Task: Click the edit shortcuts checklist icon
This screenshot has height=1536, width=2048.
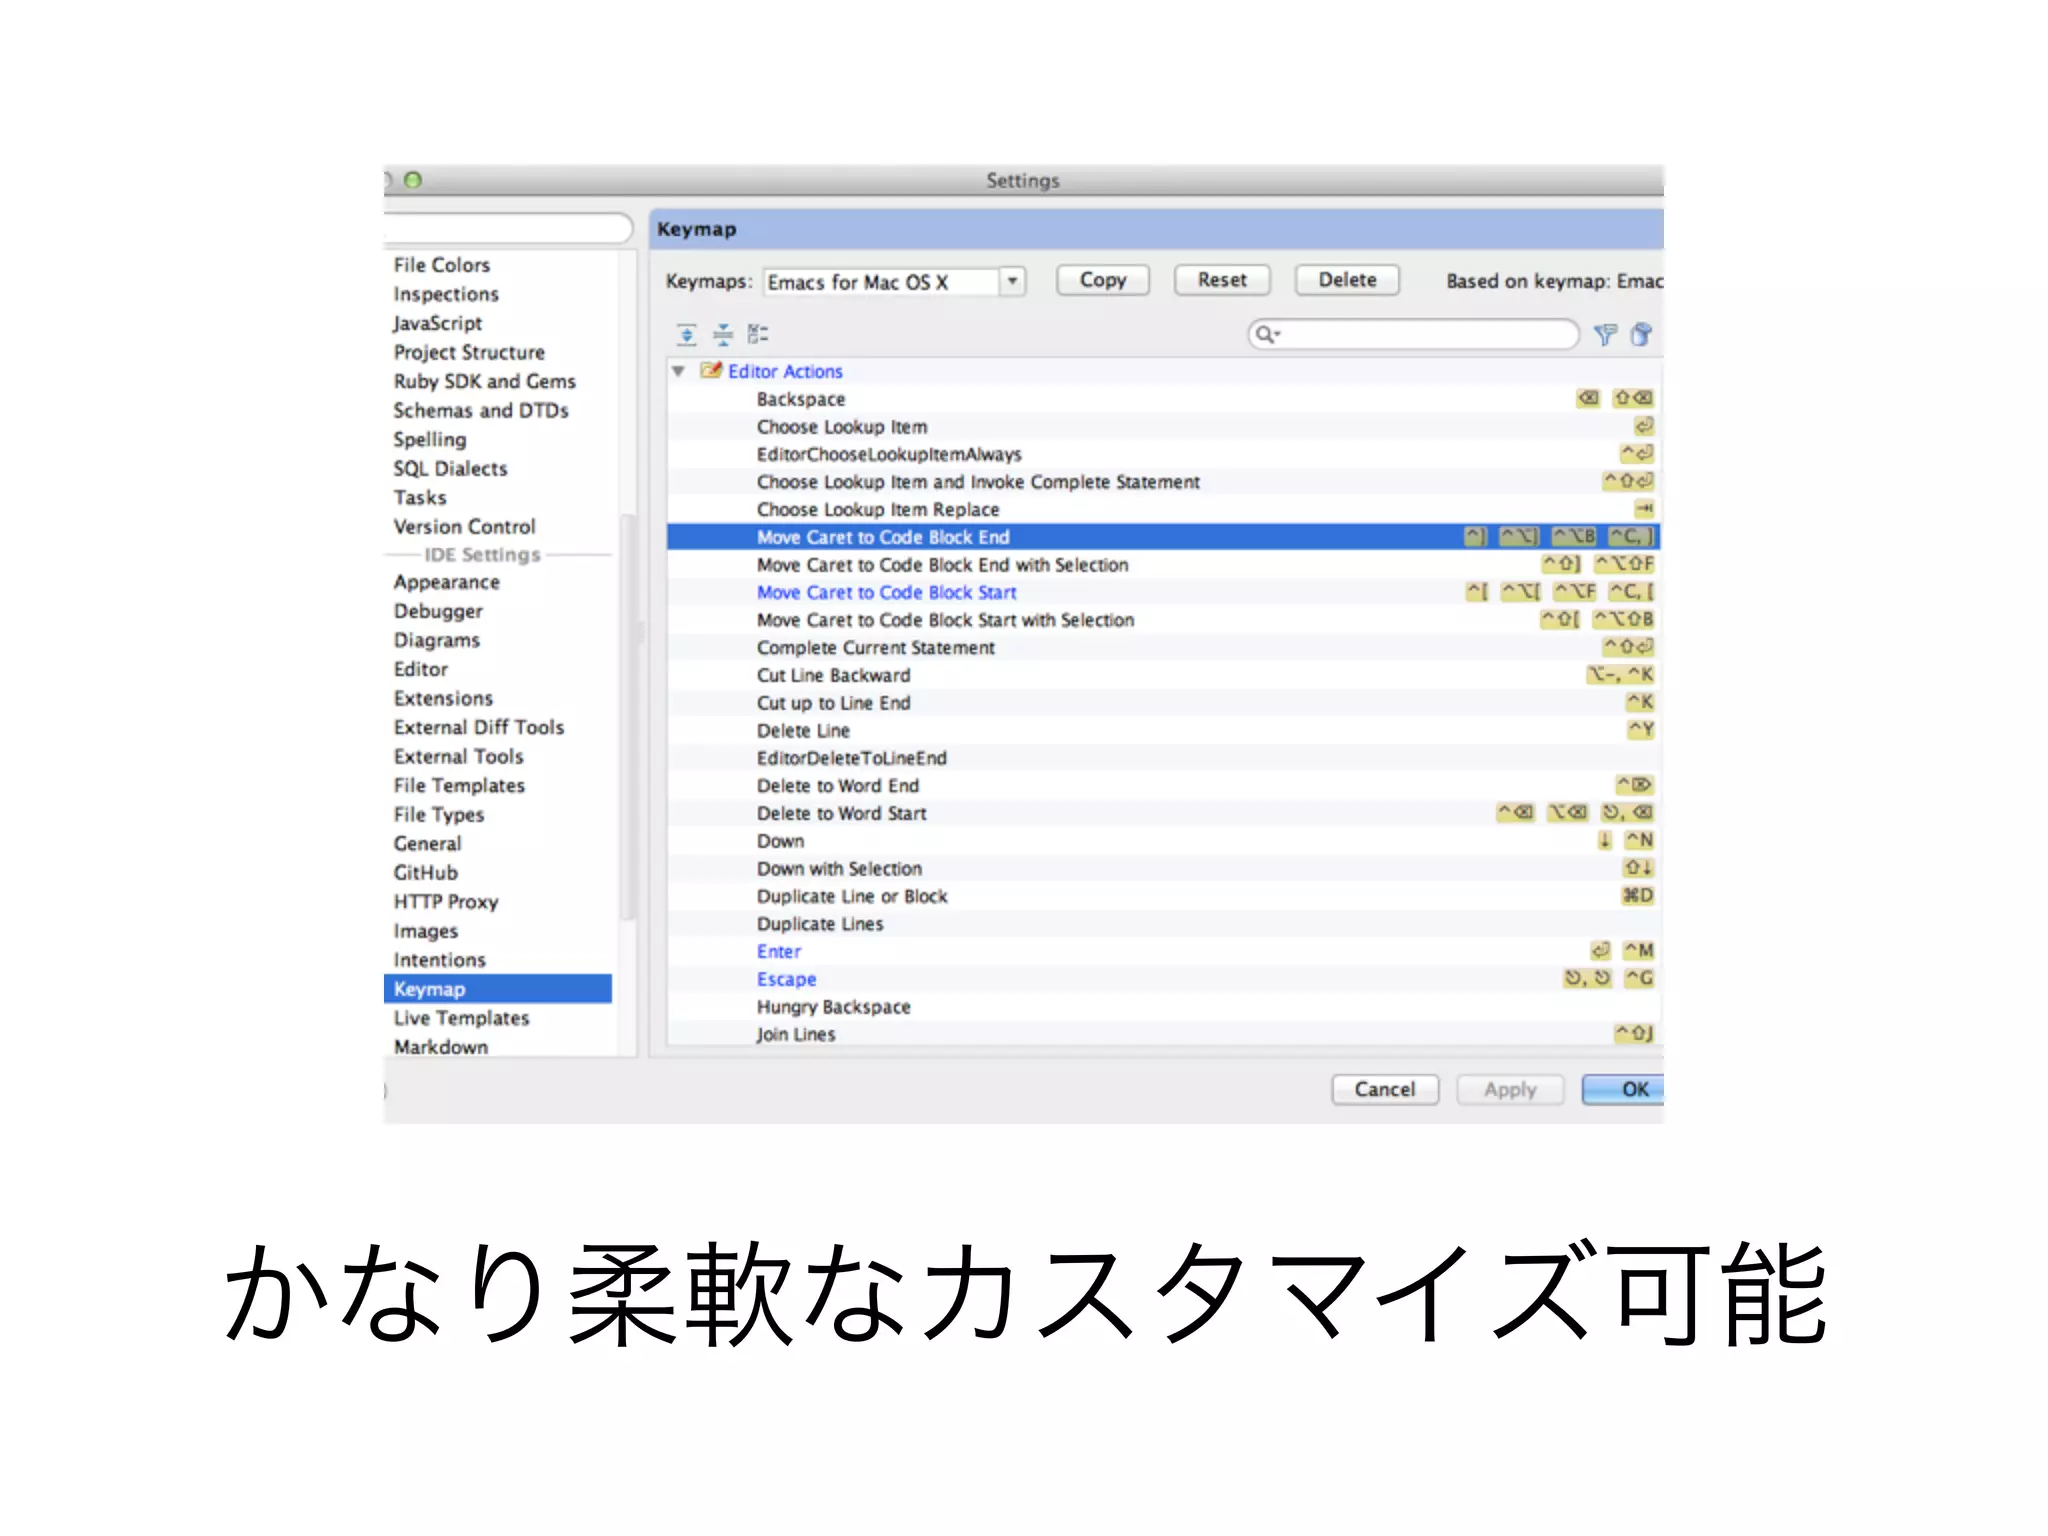Action: (x=758, y=334)
